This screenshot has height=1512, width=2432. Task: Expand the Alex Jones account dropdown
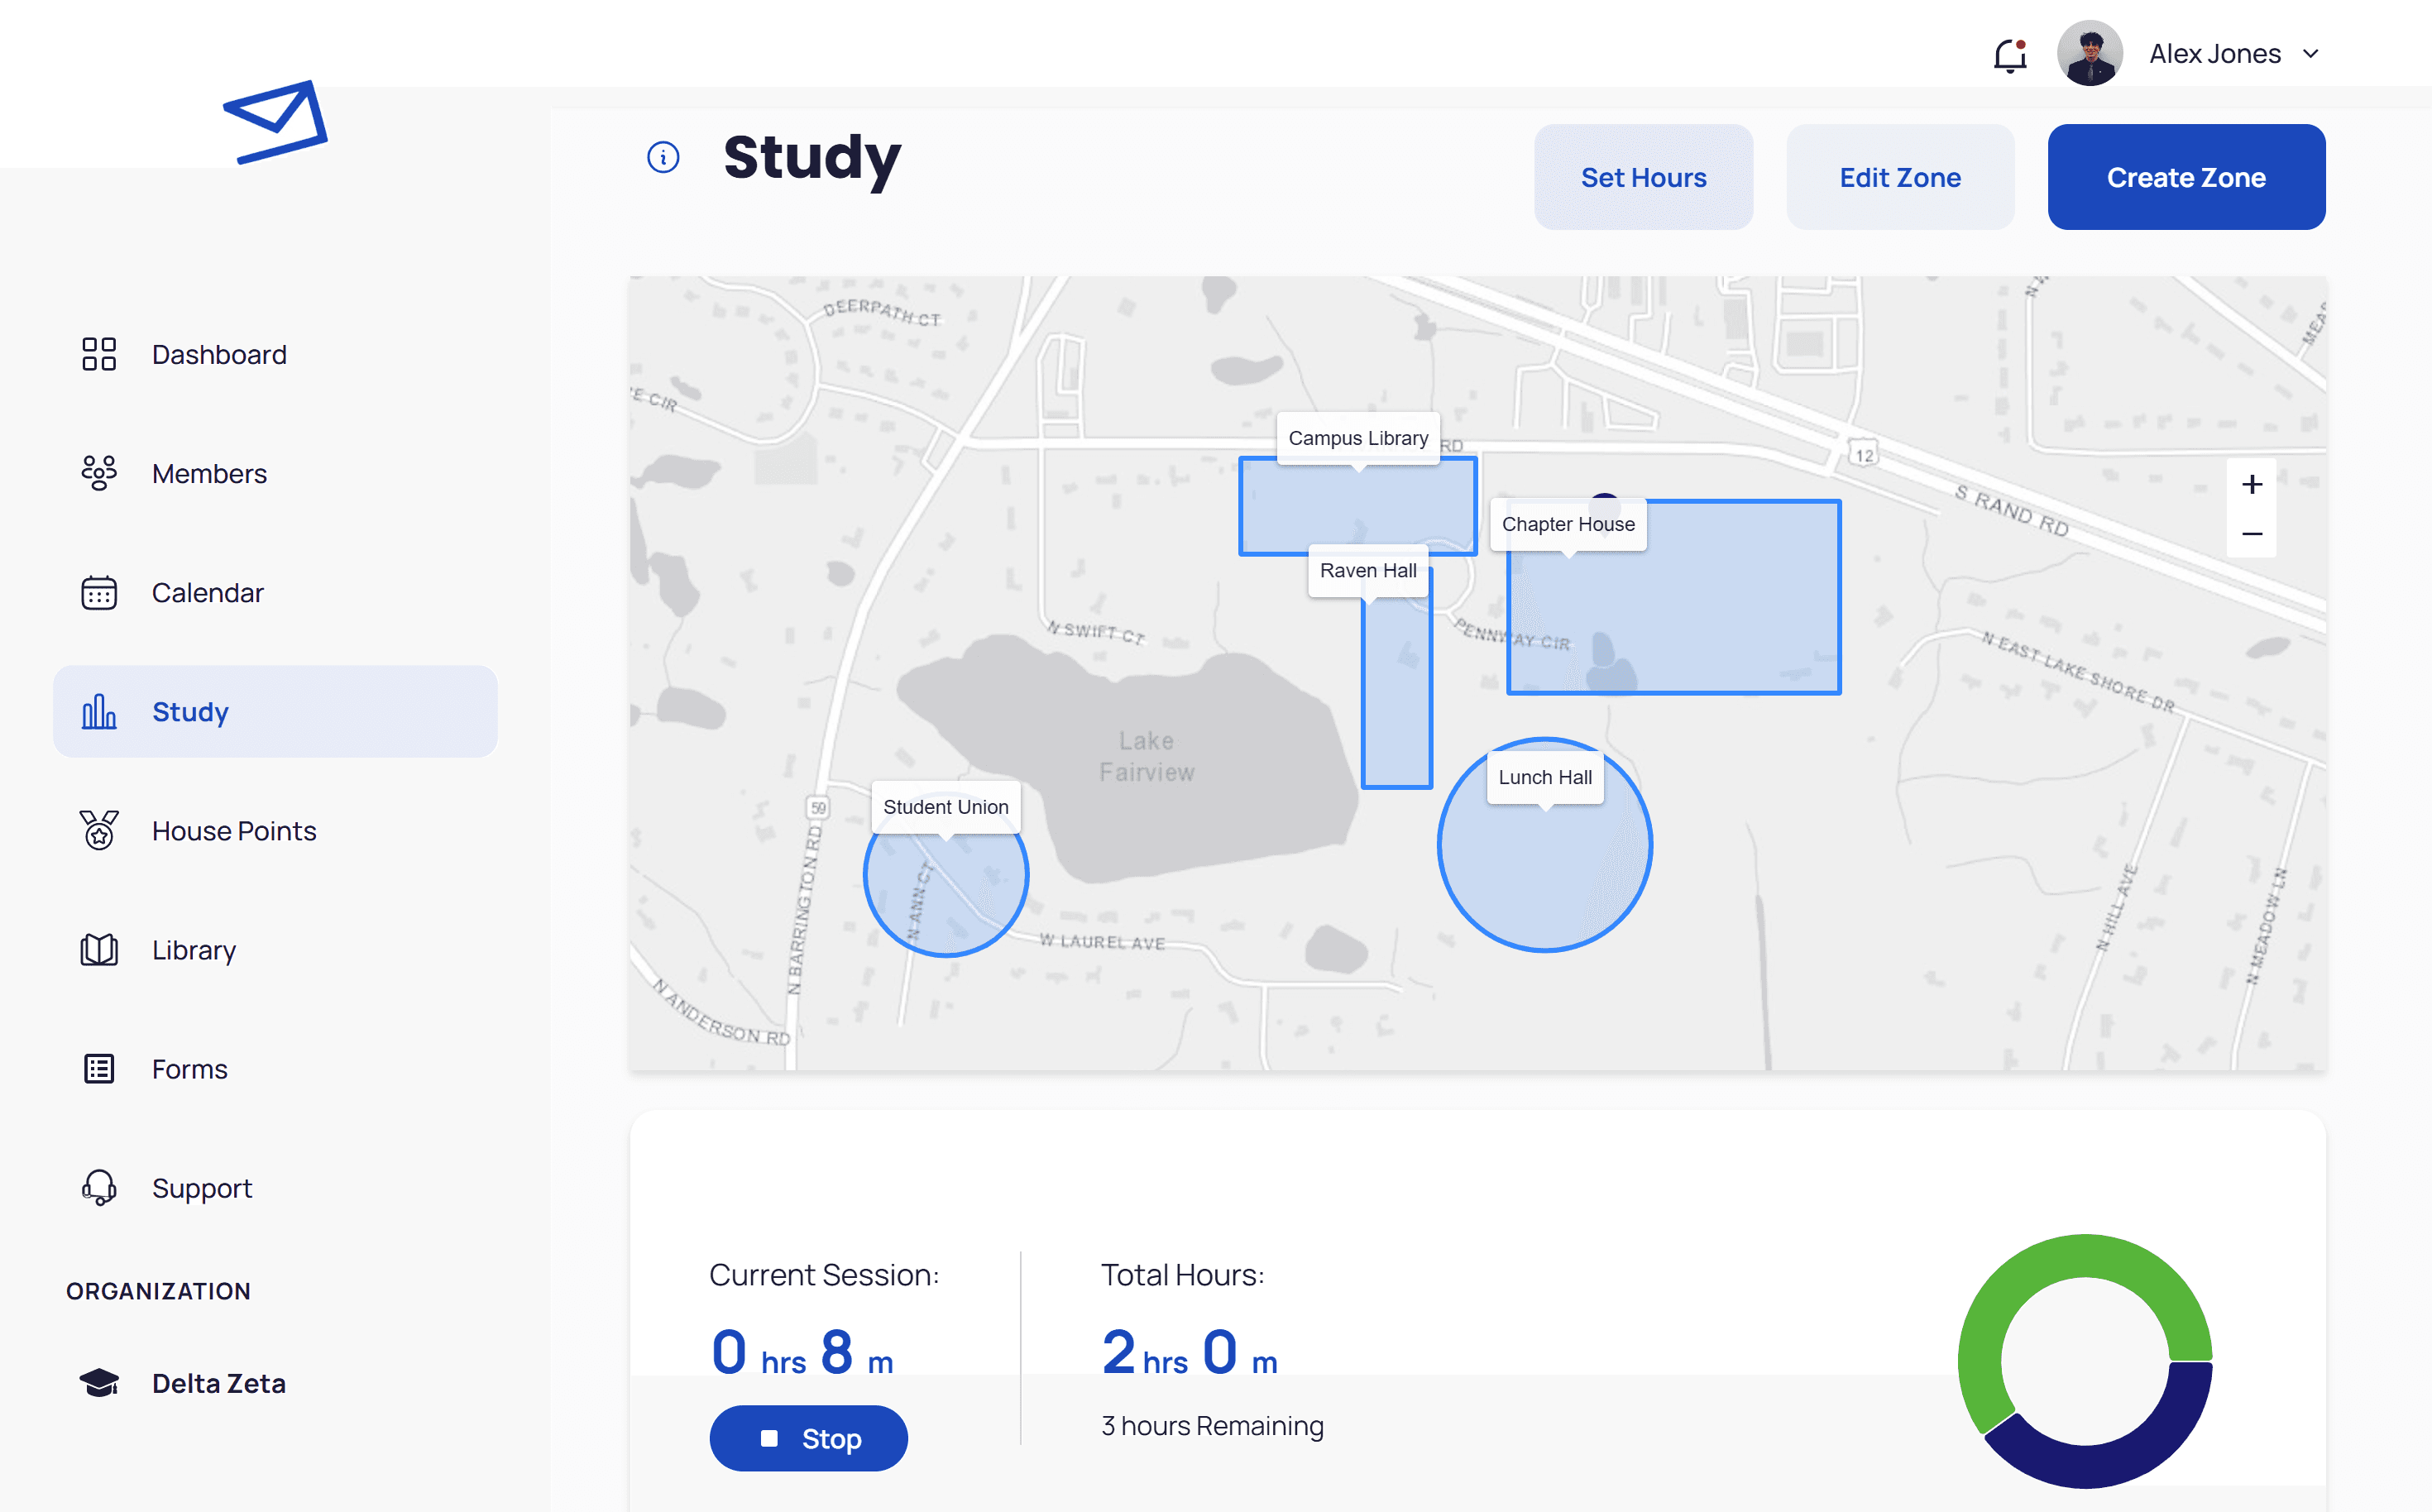tap(2311, 54)
